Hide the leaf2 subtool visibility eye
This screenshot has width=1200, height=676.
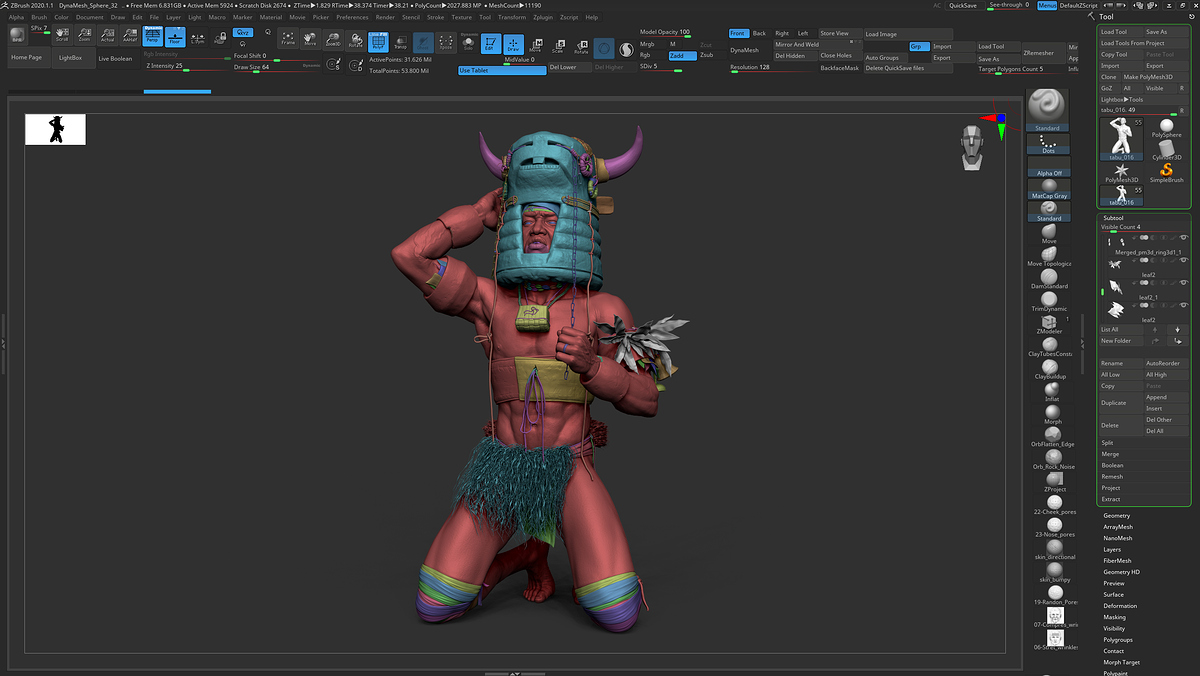(x=1184, y=259)
